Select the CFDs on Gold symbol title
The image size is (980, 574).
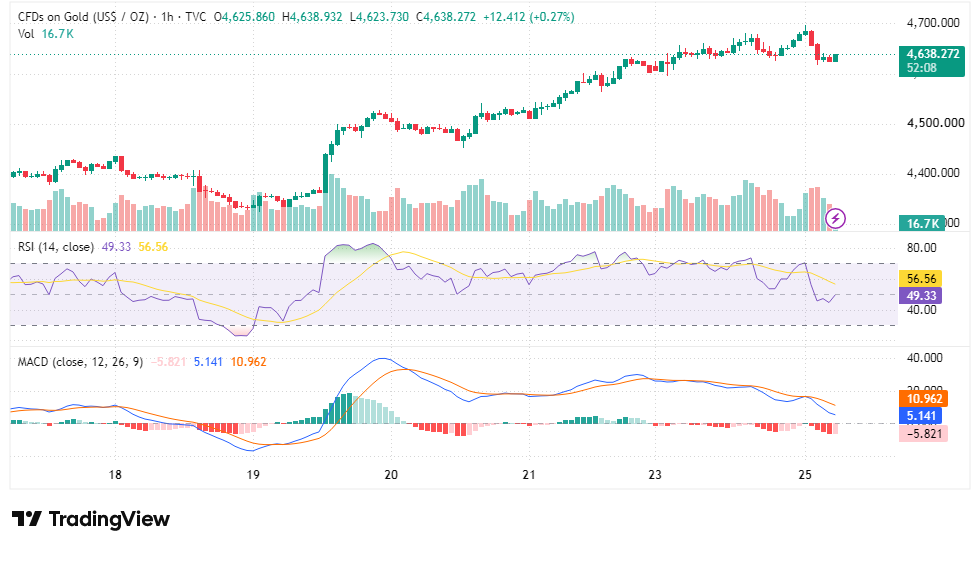[83, 17]
